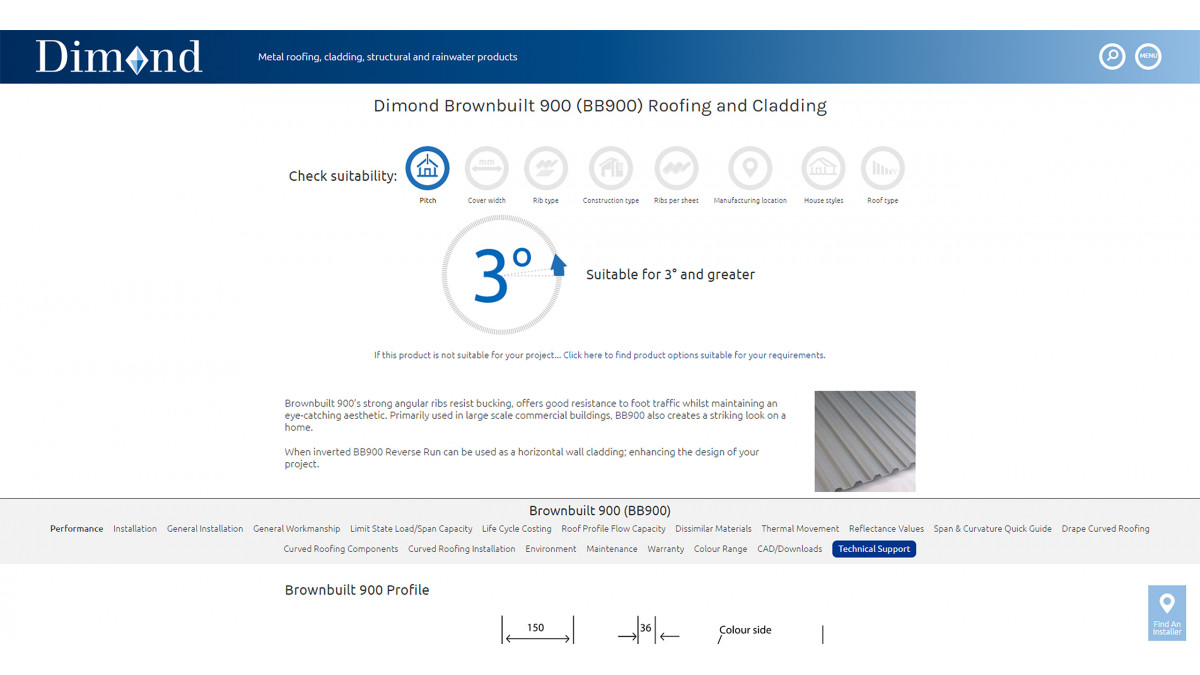Image resolution: width=1200 pixels, height=675 pixels.
Task: Open Curved Roofing Installation section
Action: click(462, 549)
